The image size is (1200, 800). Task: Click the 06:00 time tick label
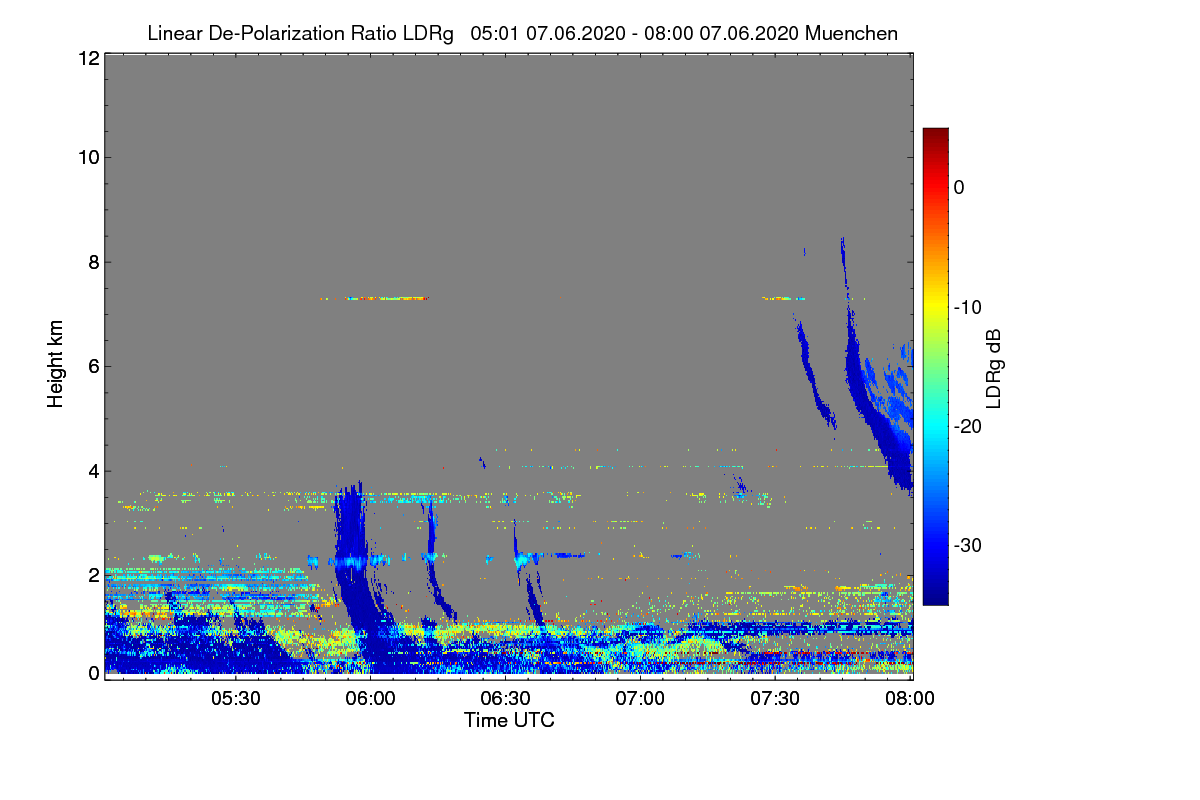tap(370, 698)
